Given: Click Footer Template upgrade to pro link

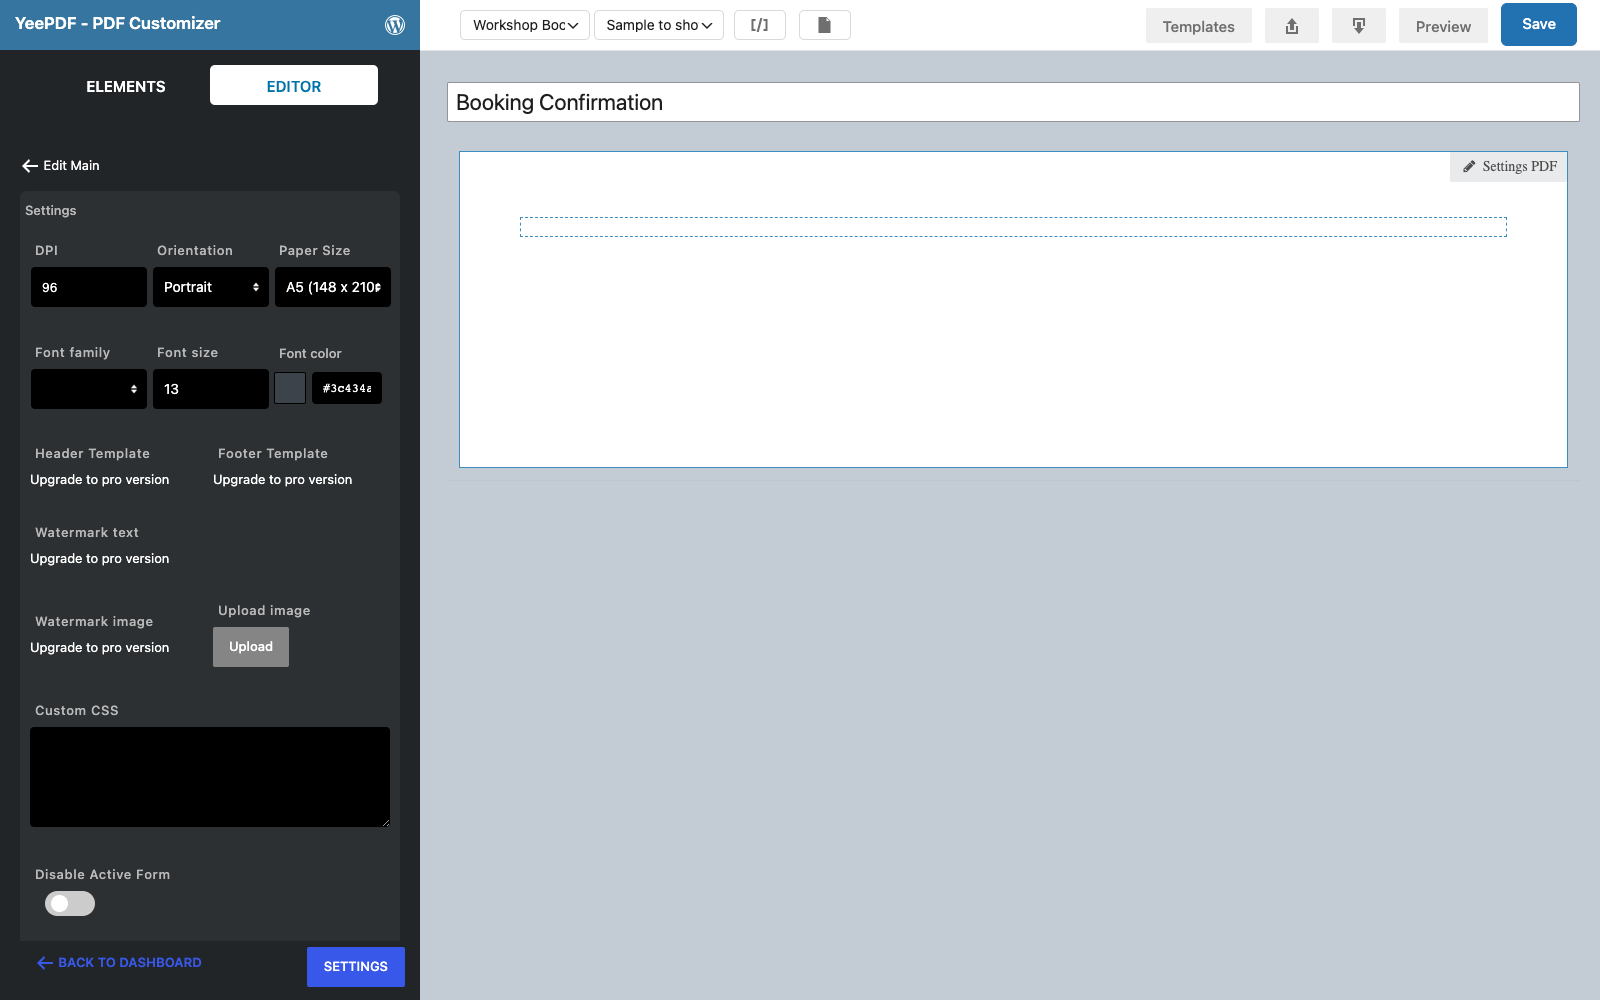Looking at the screenshot, I should tap(283, 480).
